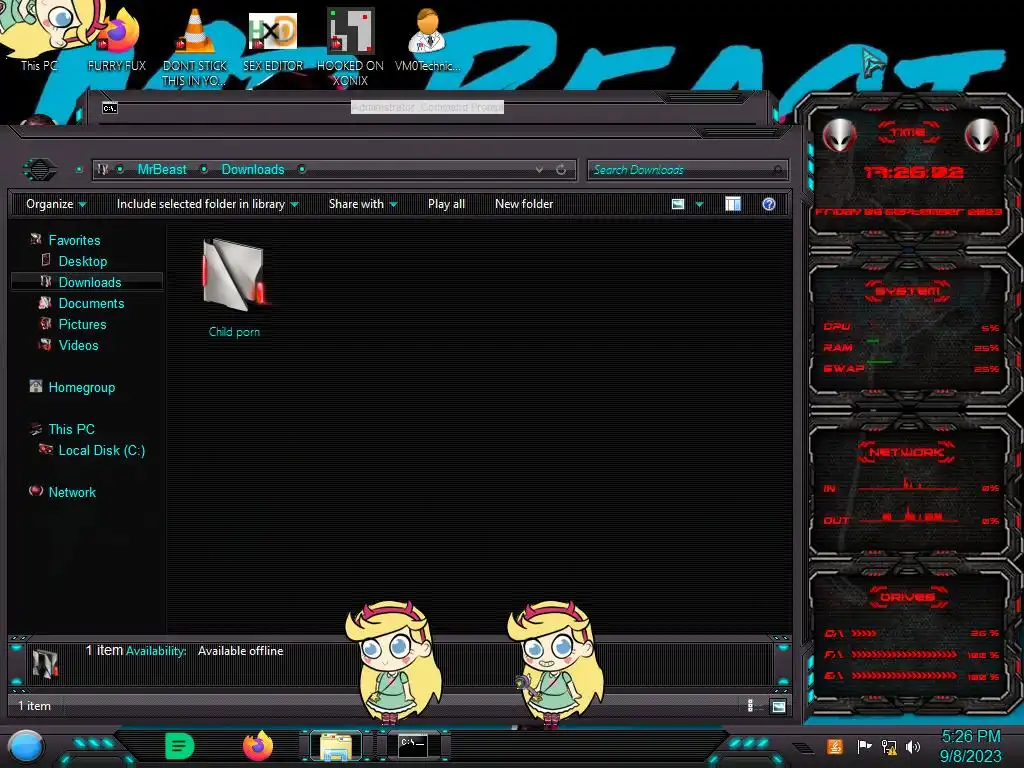Click the C:\ drive usage bar
Image resolution: width=1024 pixels, height=768 pixels.
click(x=865, y=633)
